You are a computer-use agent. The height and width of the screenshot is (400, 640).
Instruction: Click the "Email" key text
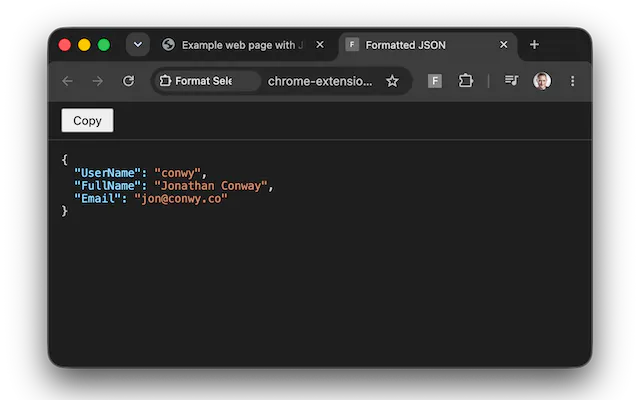[98, 199]
